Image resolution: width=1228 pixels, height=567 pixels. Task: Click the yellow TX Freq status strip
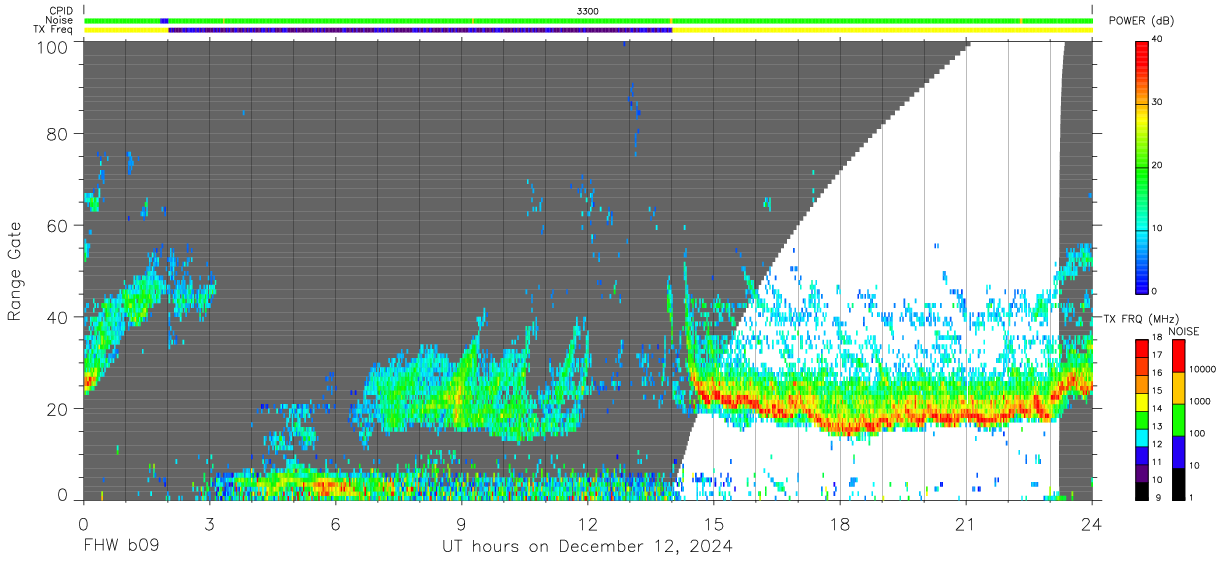pos(588,30)
